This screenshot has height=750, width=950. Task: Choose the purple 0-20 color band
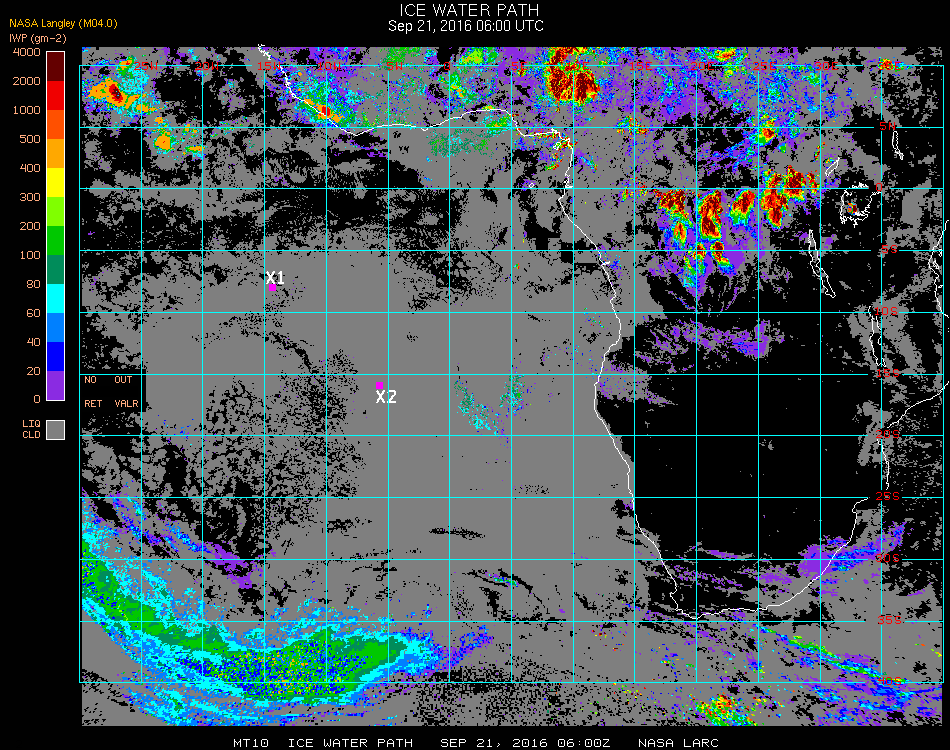pyautogui.click(x=56, y=386)
